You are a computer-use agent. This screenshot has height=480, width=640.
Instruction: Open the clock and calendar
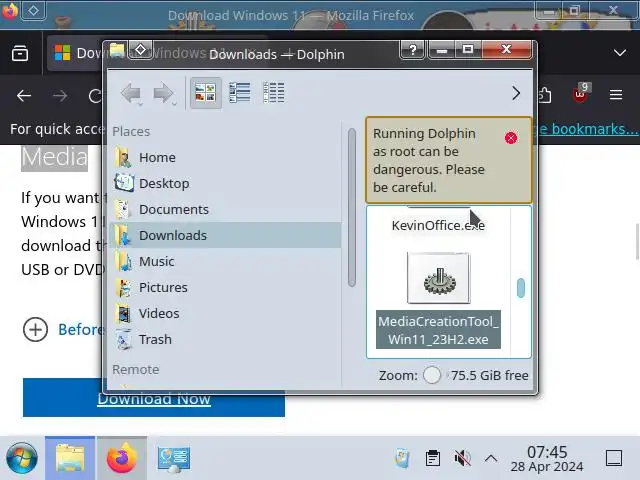pos(547,458)
